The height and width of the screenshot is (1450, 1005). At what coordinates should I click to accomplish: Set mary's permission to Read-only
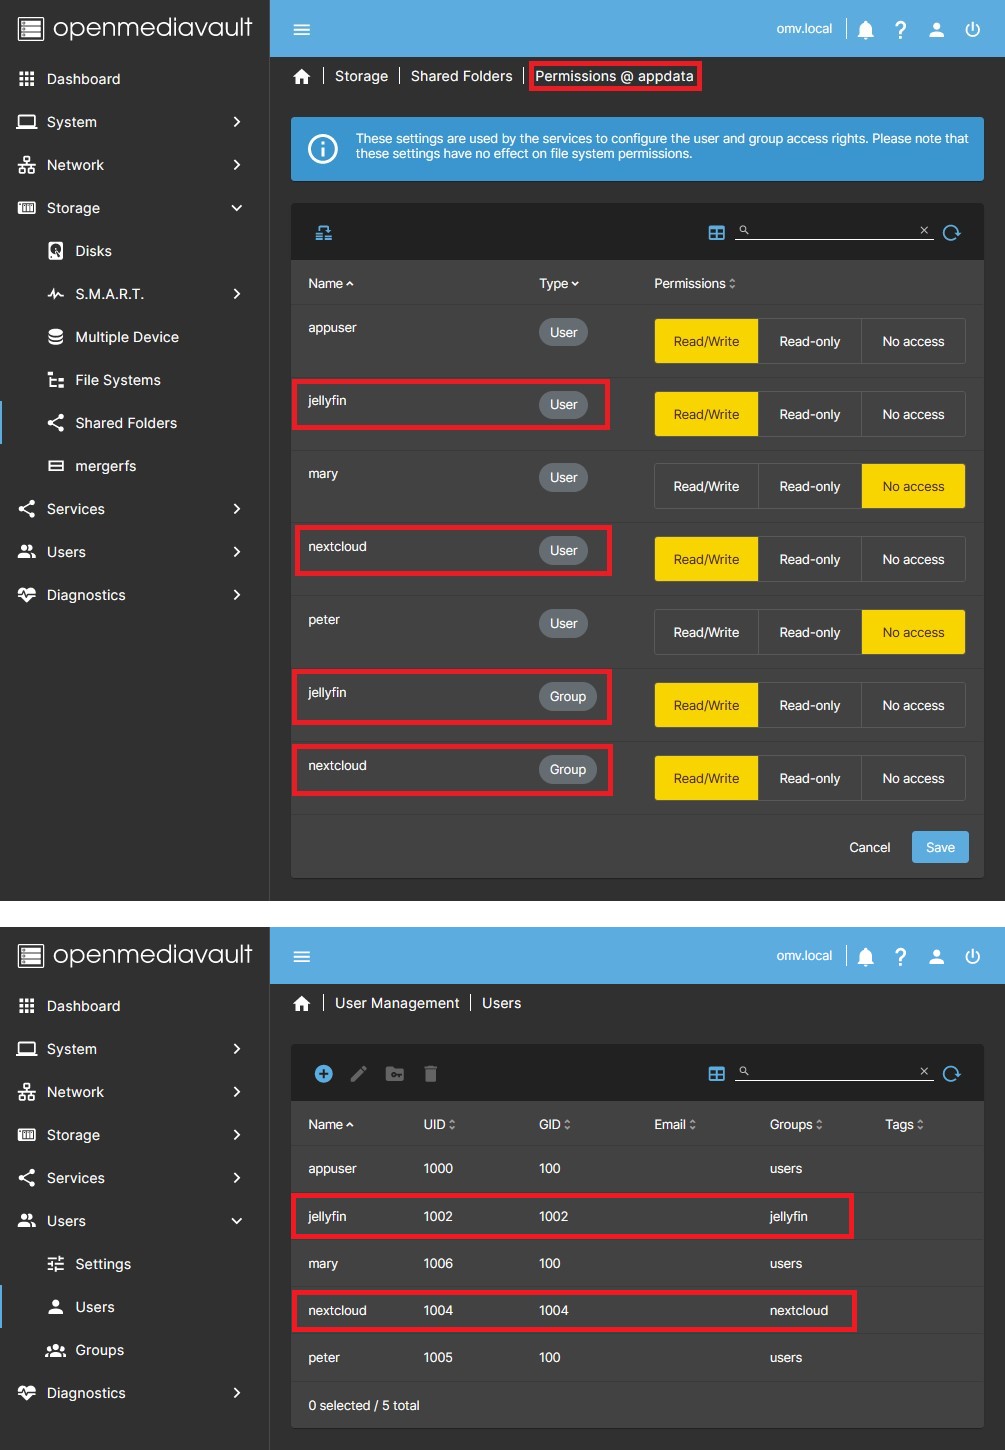point(809,487)
